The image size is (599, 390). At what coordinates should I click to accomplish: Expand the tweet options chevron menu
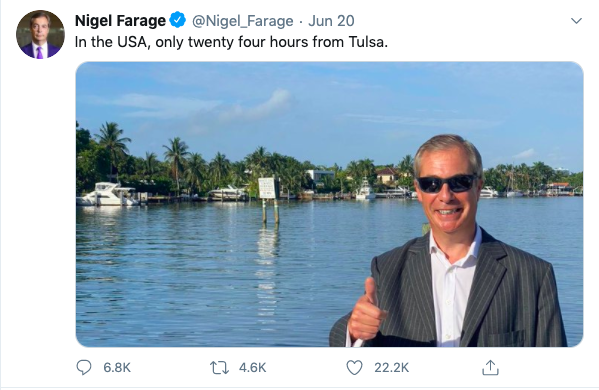(x=576, y=21)
